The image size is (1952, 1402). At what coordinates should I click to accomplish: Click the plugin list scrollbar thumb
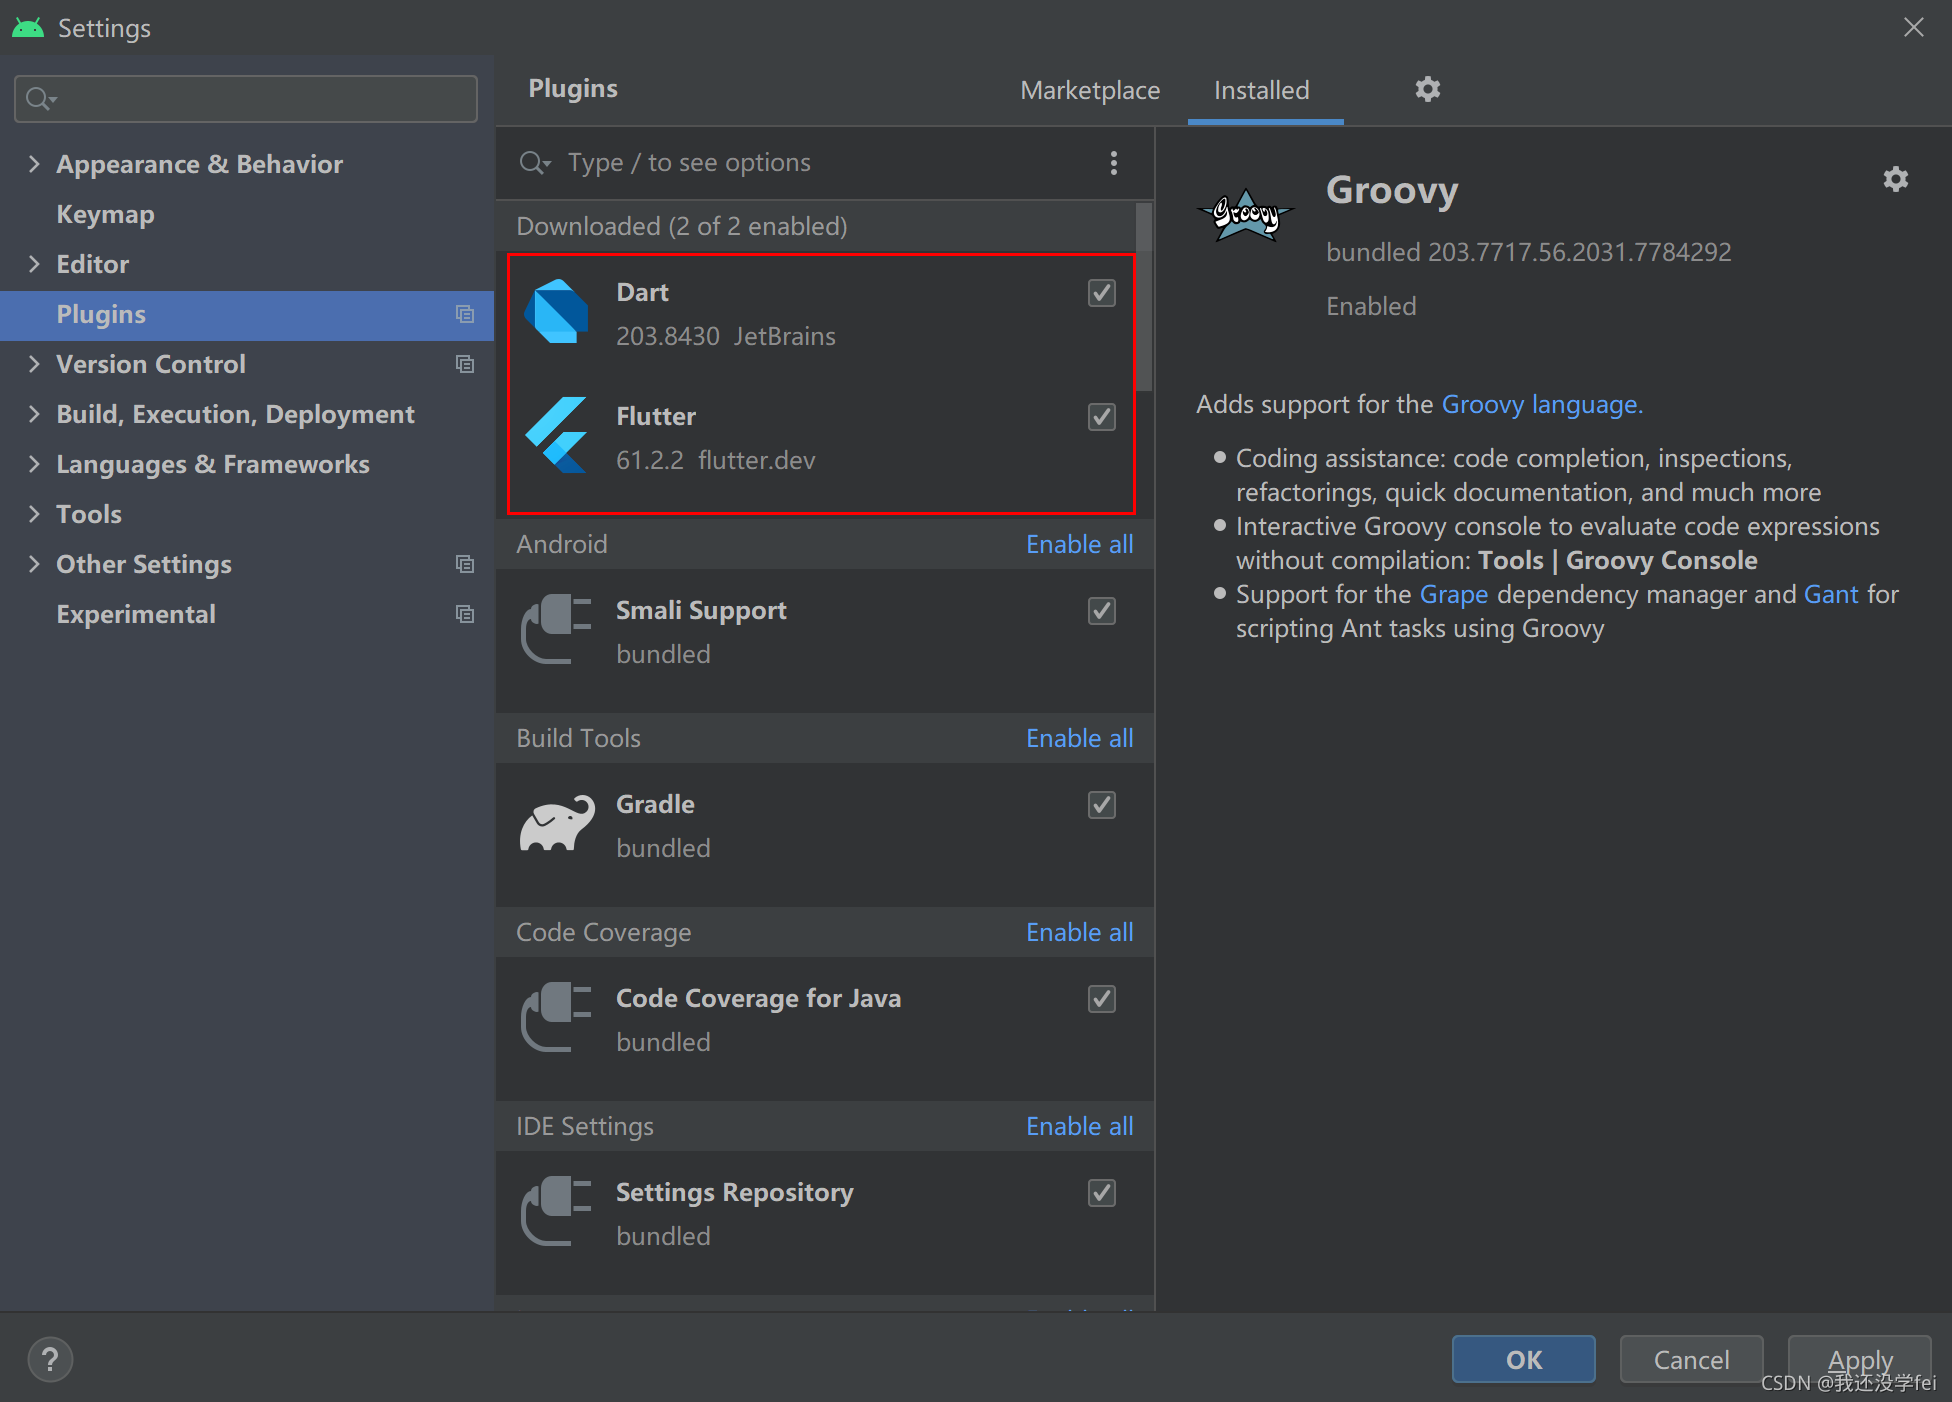tap(1144, 297)
